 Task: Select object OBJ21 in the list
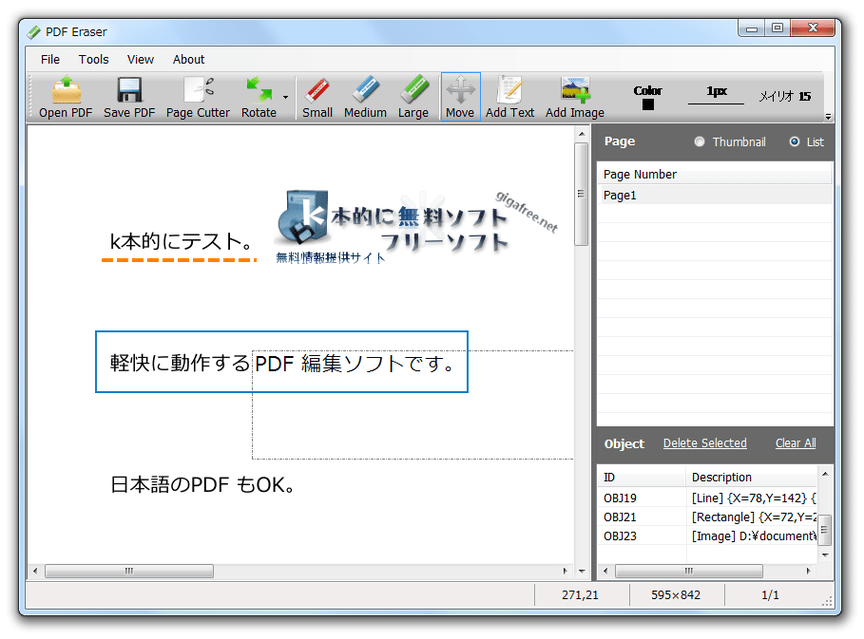tap(620, 517)
